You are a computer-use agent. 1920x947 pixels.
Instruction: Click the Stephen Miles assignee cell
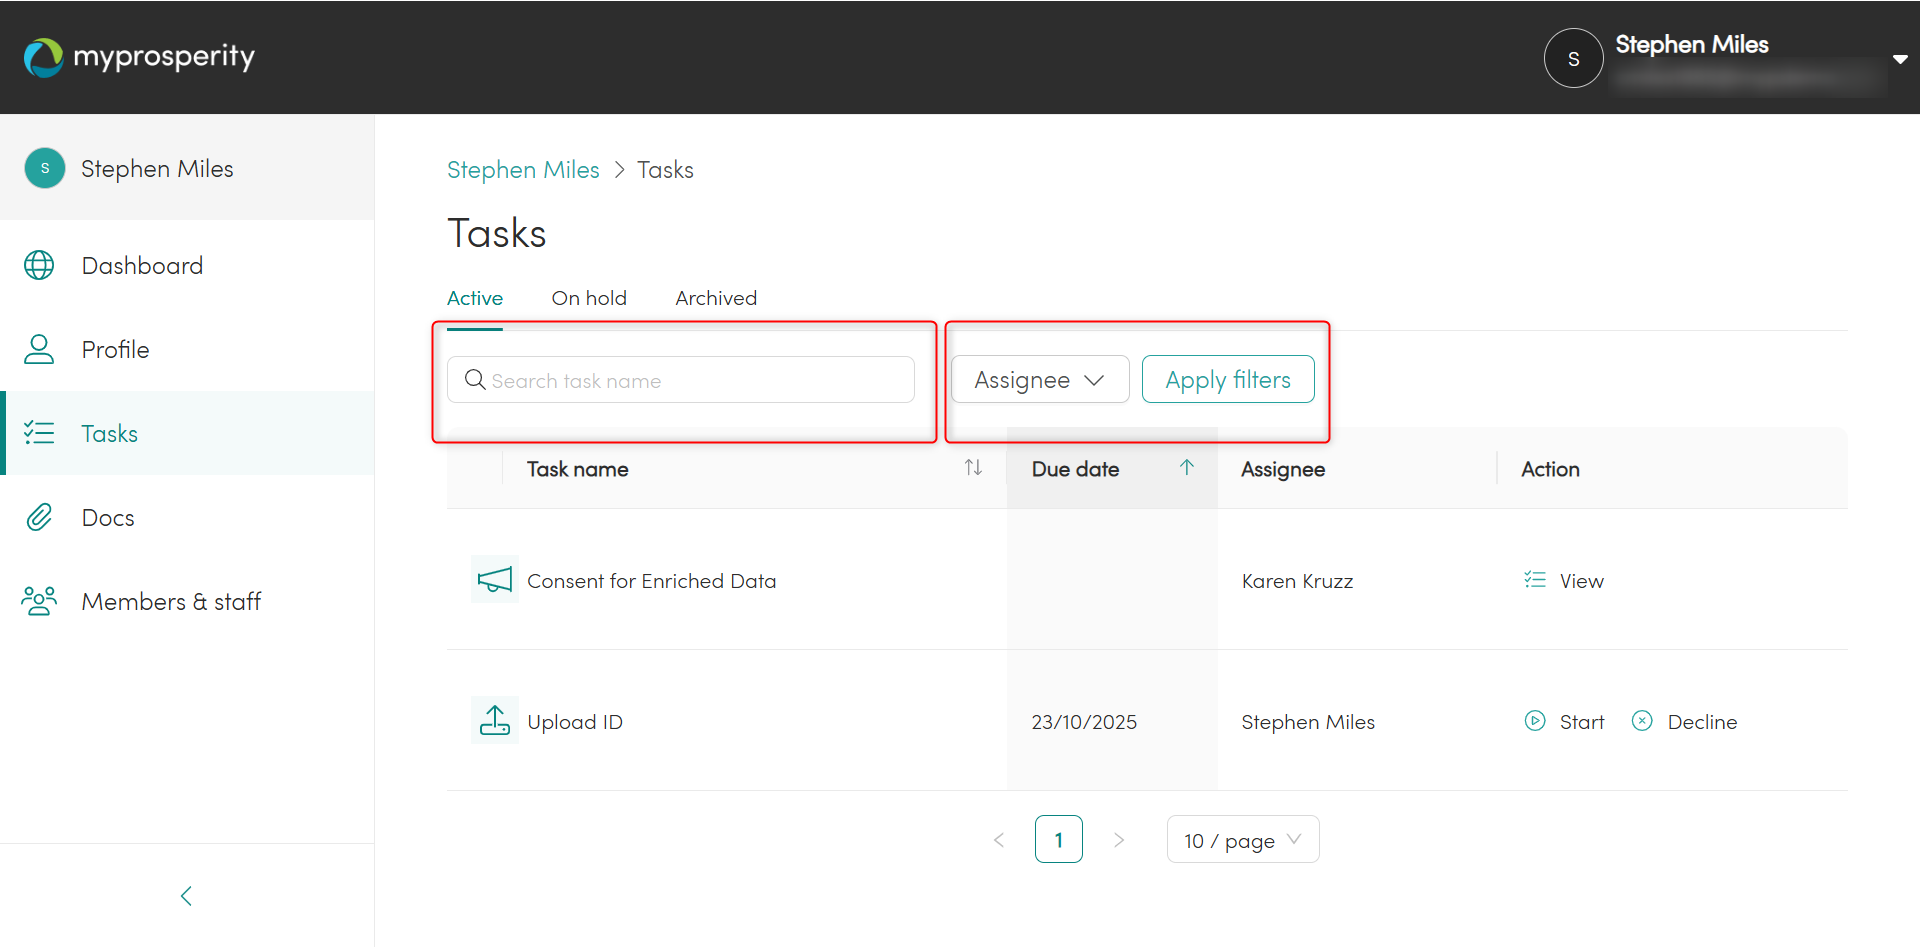coord(1308,722)
